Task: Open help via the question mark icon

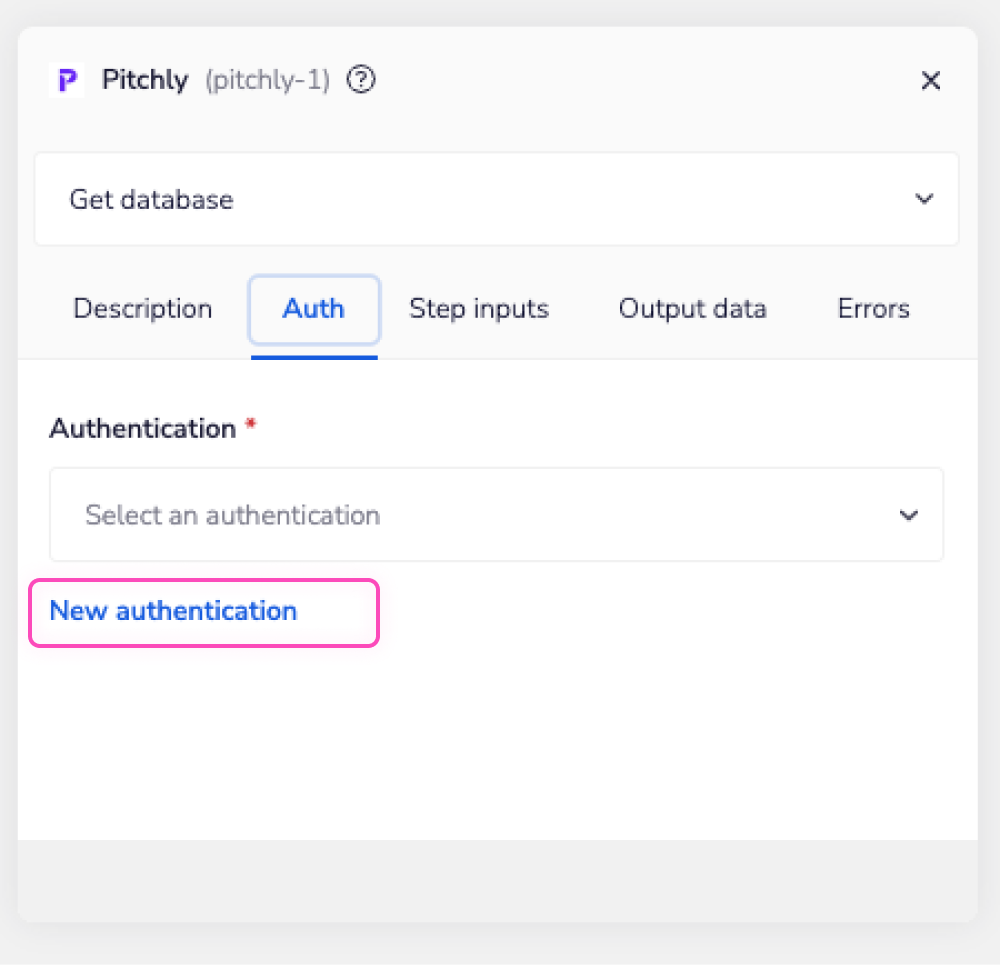Action: (361, 80)
